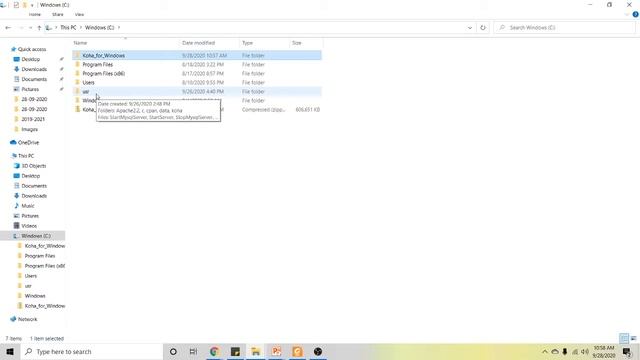The height and width of the screenshot is (360, 640).
Task: Click the Search Windows (C:) field
Action: pos(564,27)
